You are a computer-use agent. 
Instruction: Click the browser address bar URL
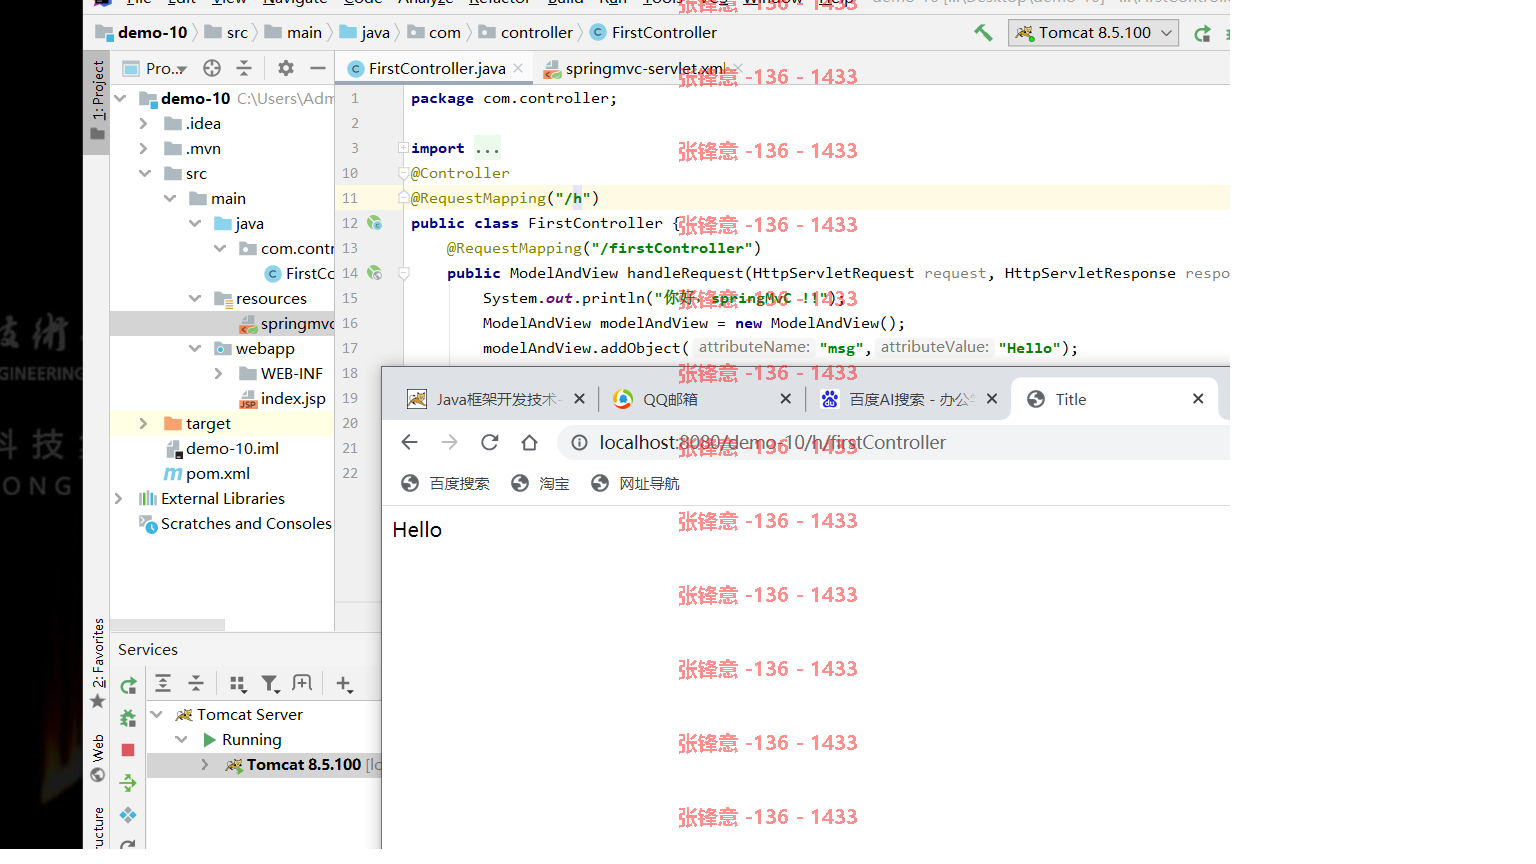click(x=772, y=442)
